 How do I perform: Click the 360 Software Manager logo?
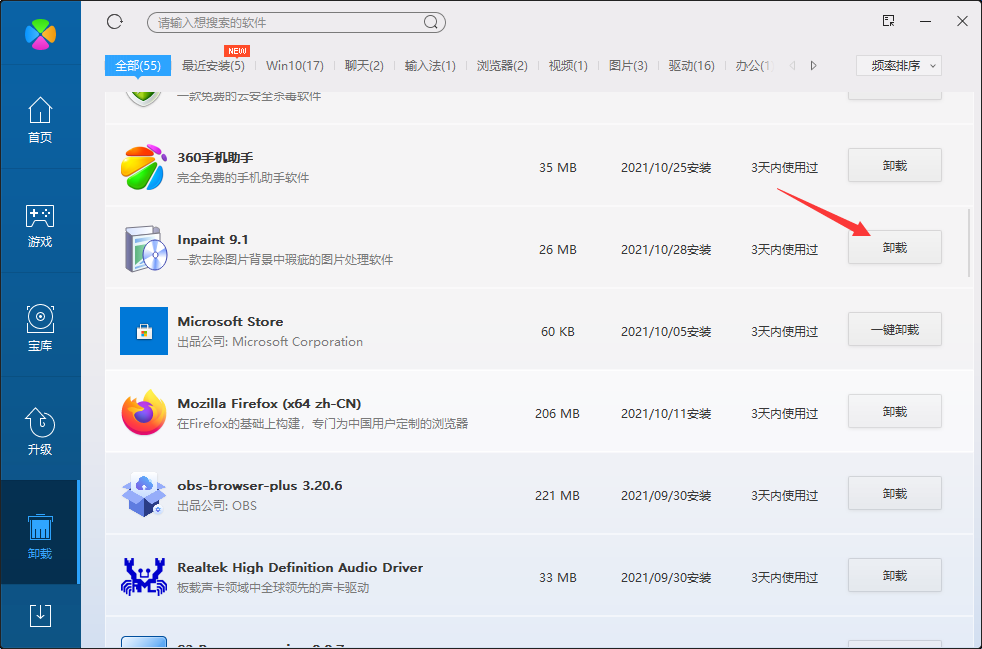click(41, 34)
